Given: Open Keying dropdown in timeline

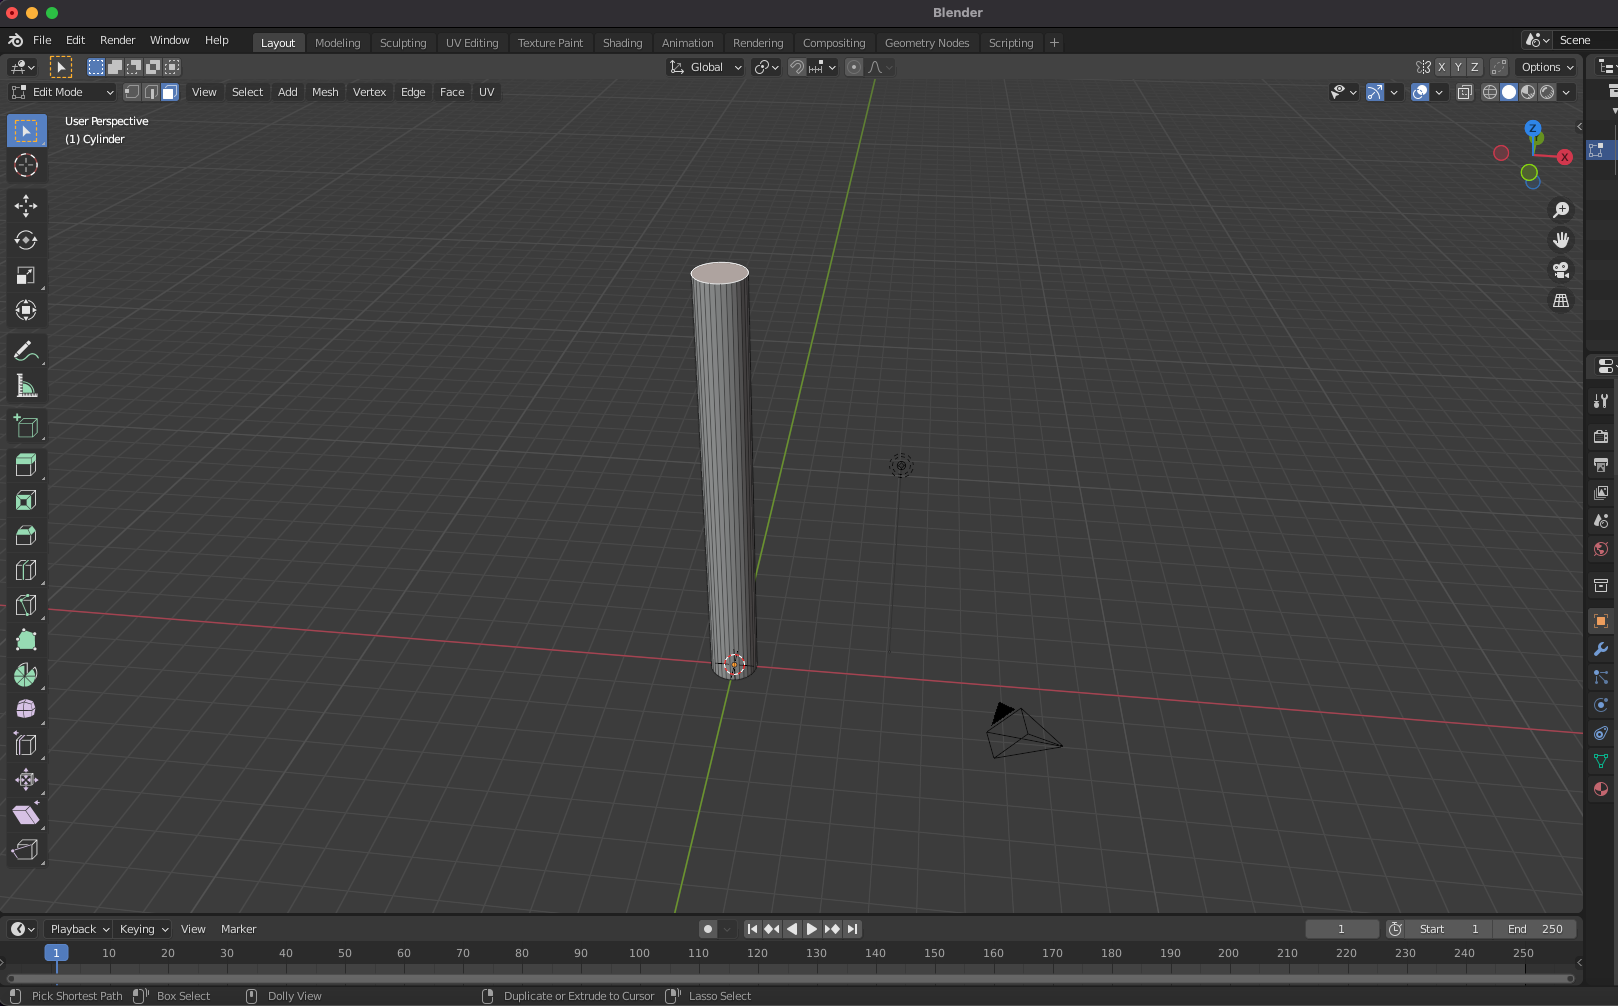Looking at the screenshot, I should point(144,929).
